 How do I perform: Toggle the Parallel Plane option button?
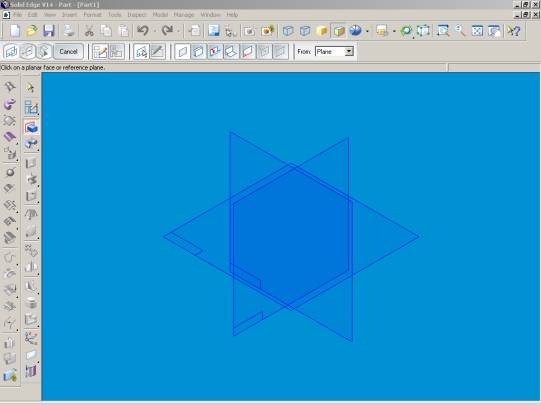198,52
